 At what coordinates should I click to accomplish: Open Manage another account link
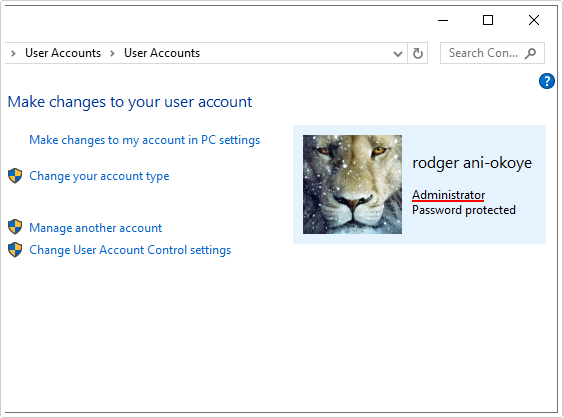[x=96, y=228]
